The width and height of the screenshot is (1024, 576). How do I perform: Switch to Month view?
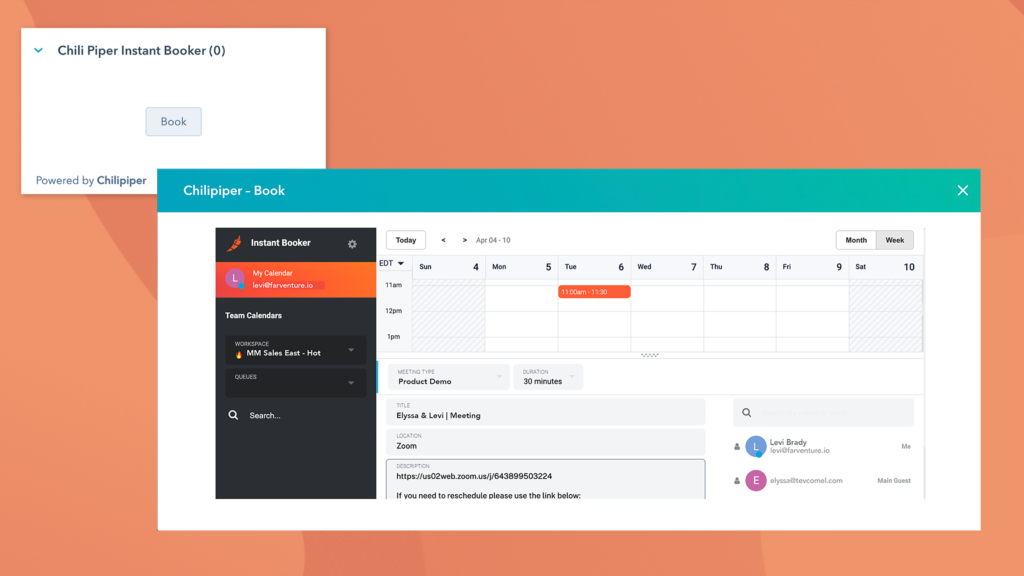tap(856, 240)
